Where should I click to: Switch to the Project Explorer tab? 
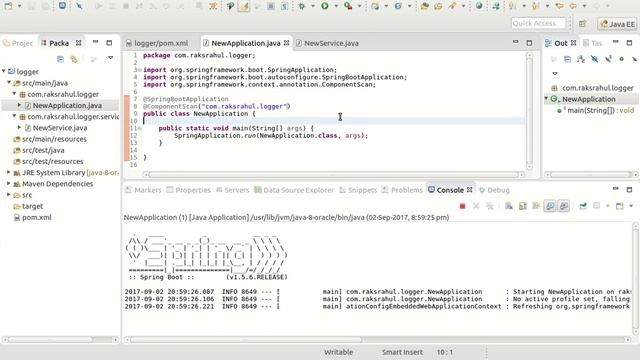point(18,43)
